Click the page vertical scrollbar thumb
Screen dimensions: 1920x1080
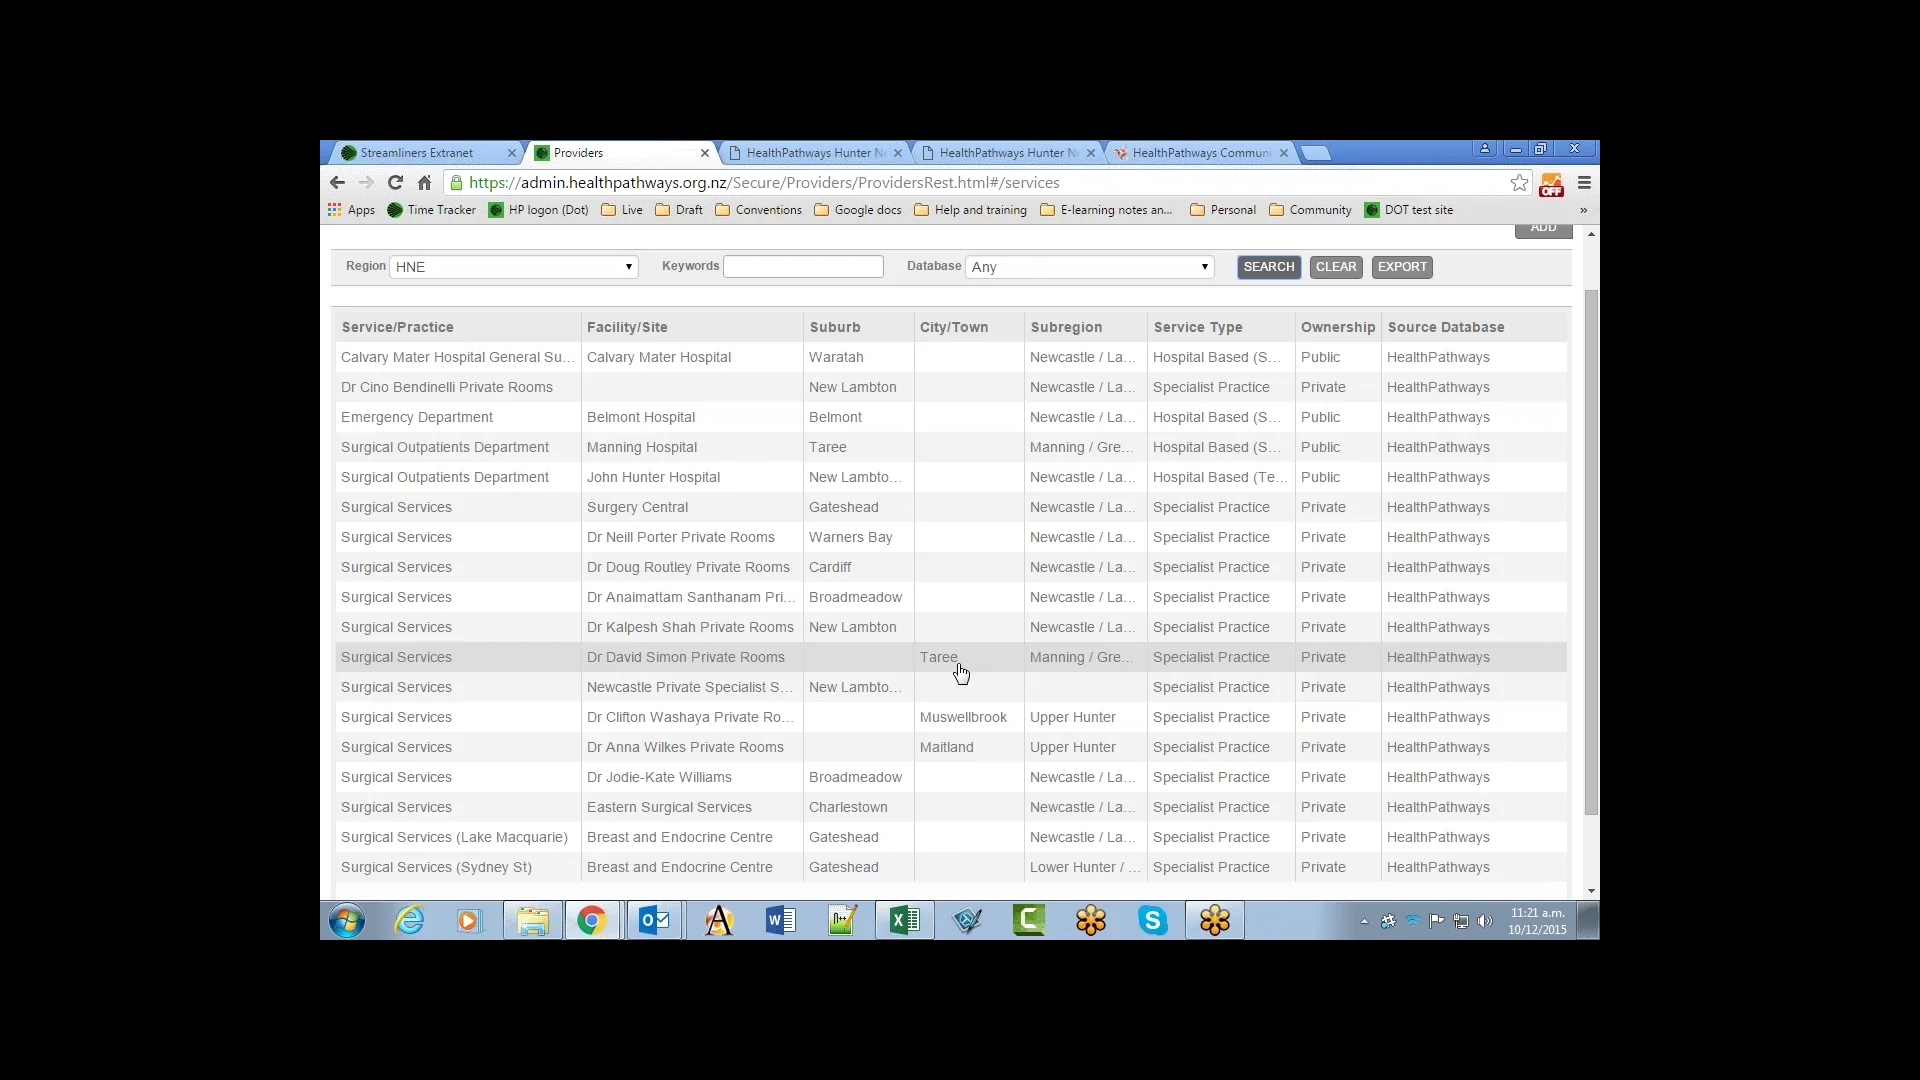(1591, 550)
